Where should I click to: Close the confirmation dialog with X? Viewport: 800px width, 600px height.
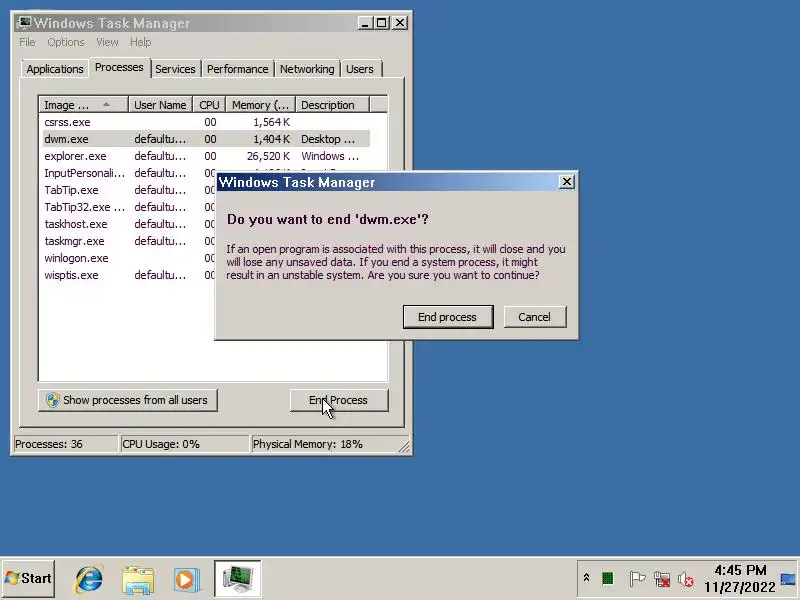(x=566, y=182)
